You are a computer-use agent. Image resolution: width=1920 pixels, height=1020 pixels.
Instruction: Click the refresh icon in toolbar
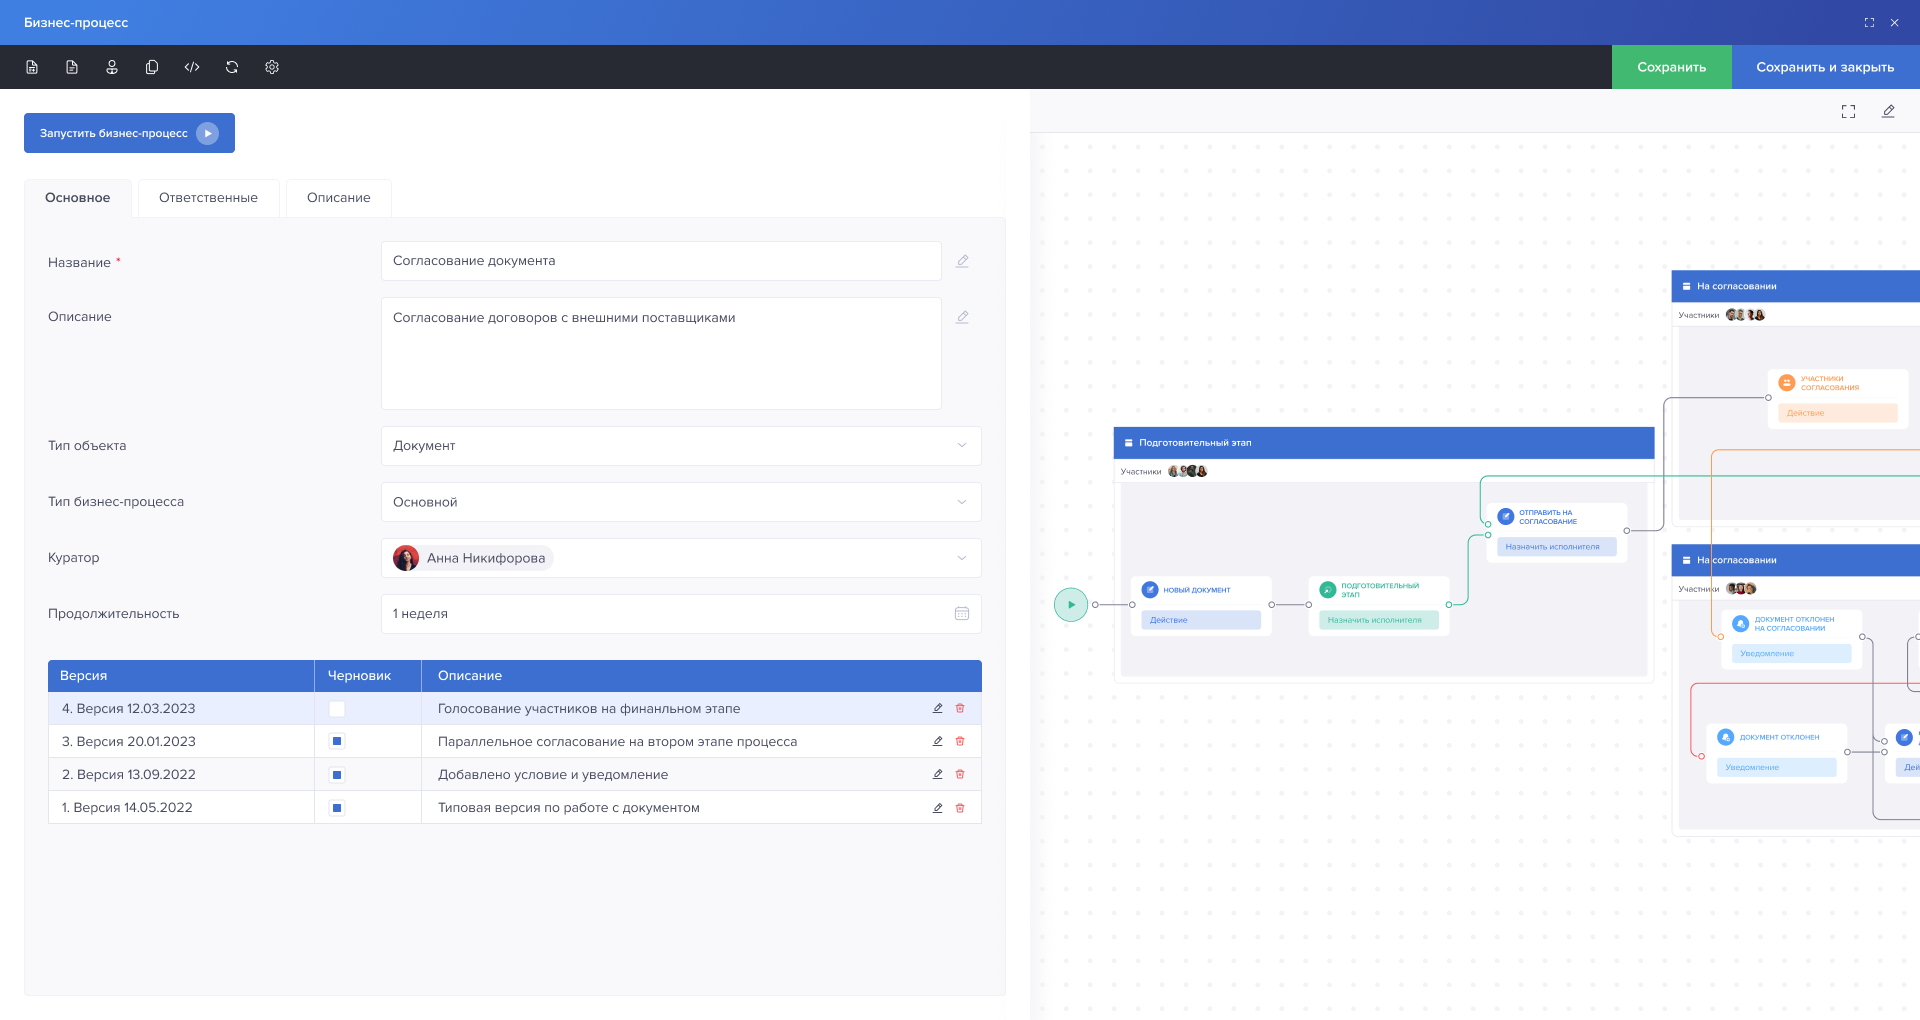[232, 67]
